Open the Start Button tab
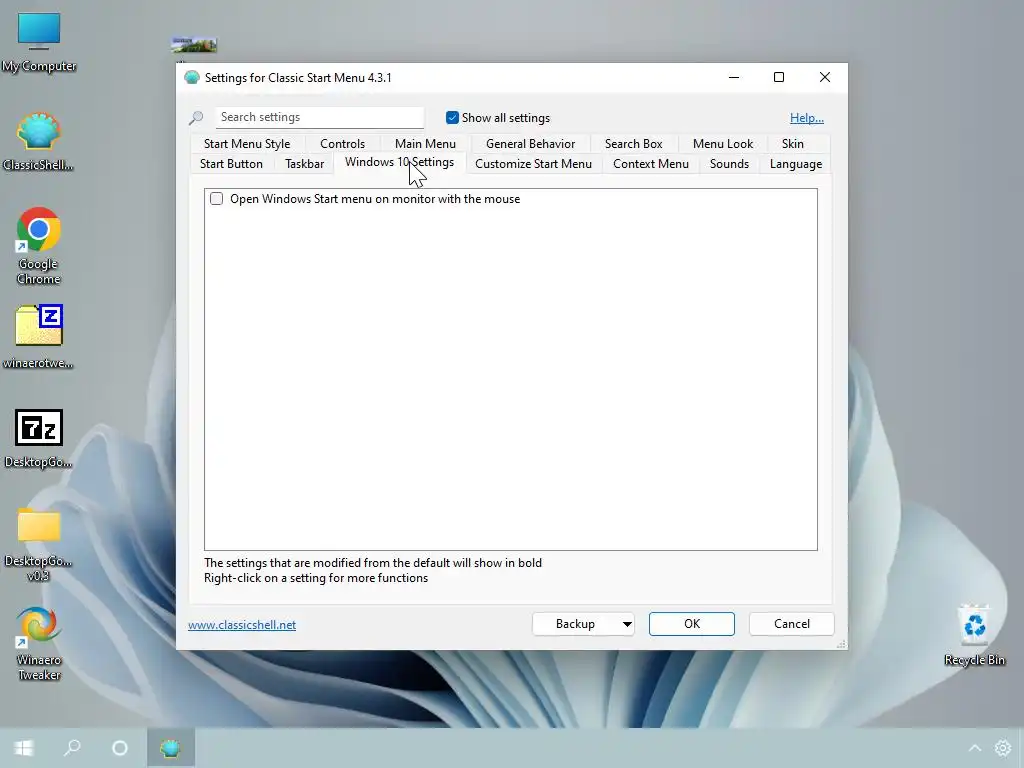 [231, 164]
